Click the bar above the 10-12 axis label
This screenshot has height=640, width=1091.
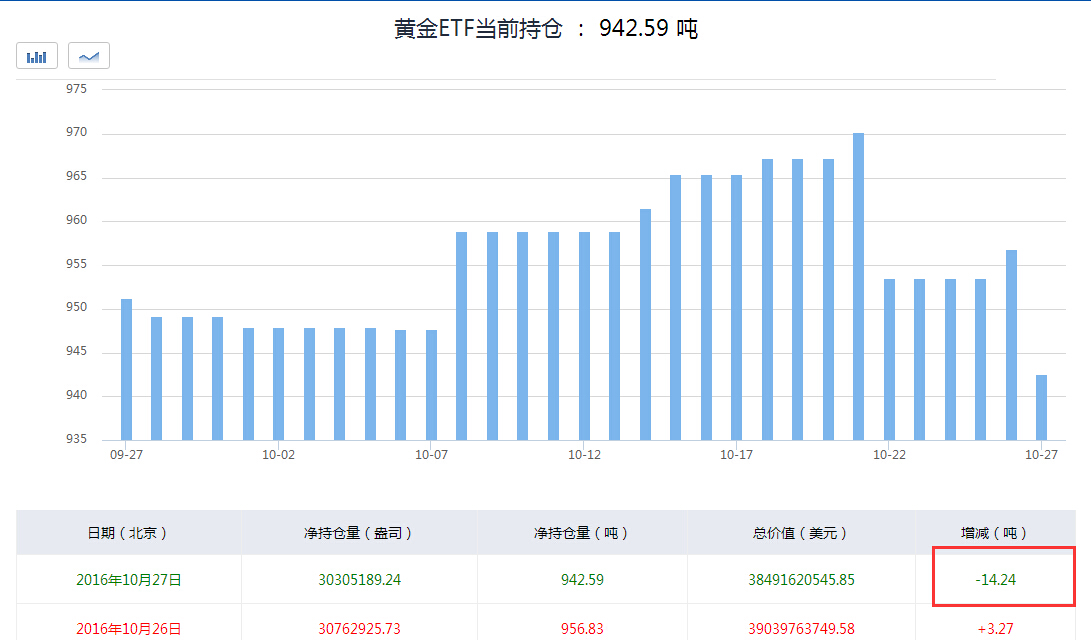point(584,336)
